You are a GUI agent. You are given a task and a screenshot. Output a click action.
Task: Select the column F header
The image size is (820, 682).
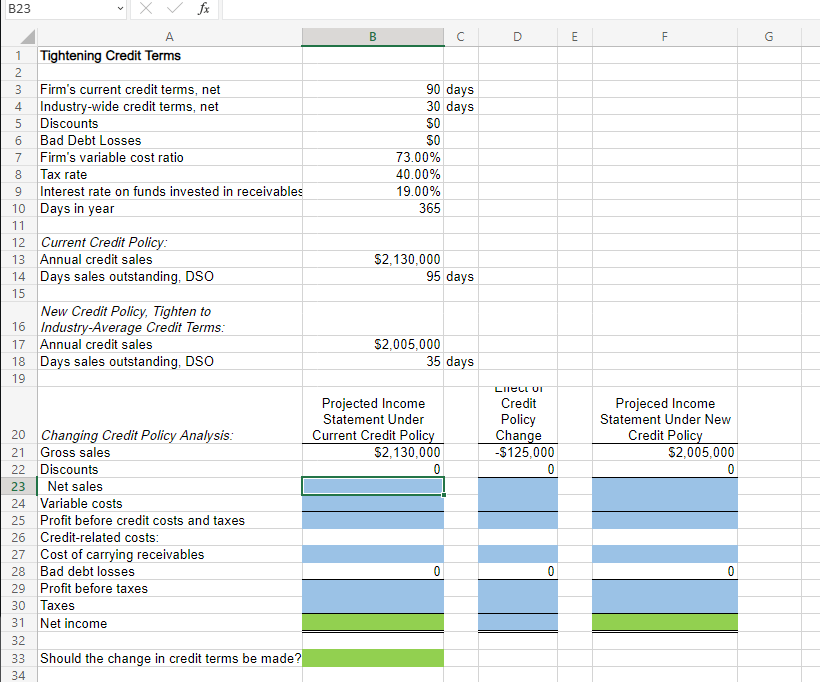(664, 35)
